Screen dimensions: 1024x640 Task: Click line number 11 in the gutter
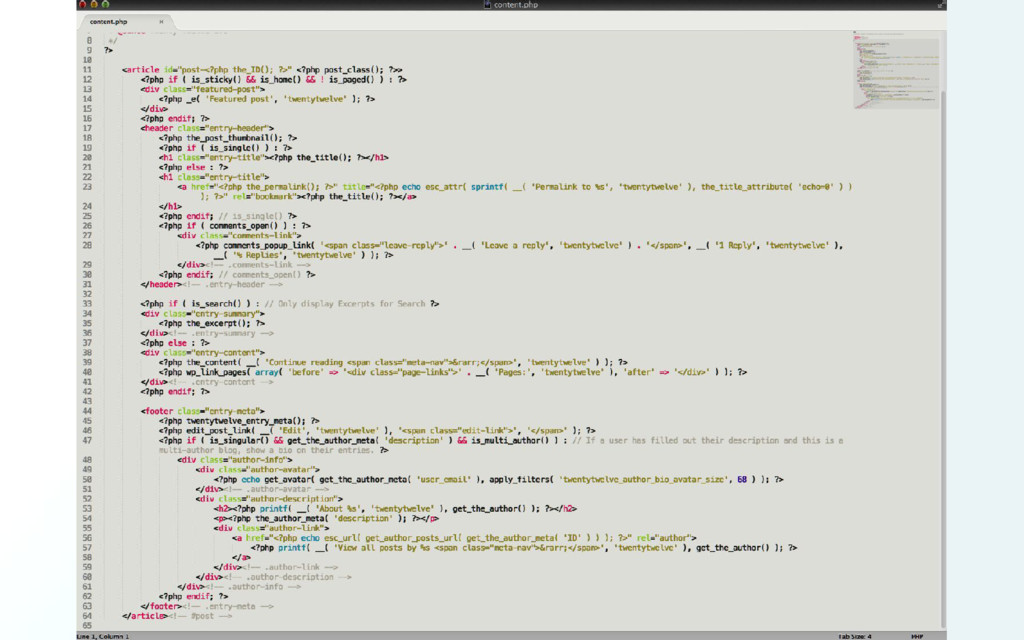(x=88, y=70)
